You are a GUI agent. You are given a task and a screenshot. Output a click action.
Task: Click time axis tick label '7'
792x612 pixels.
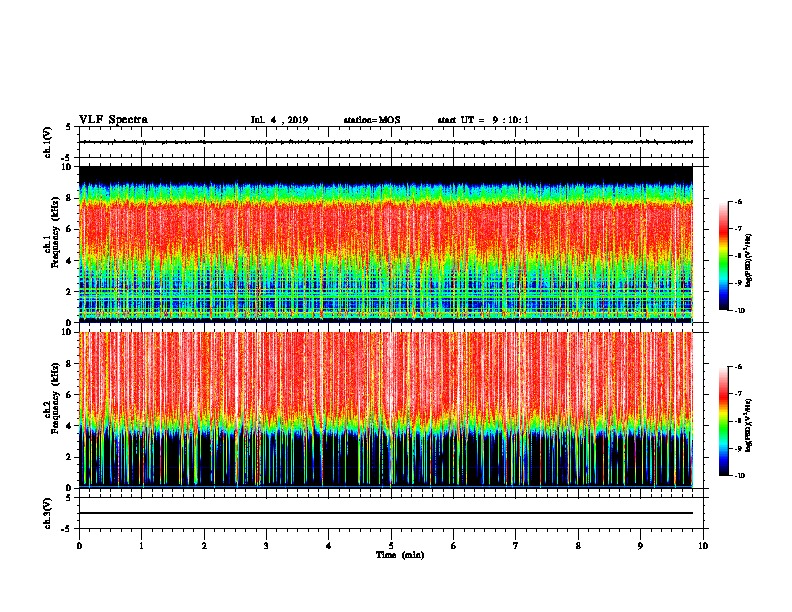click(516, 546)
